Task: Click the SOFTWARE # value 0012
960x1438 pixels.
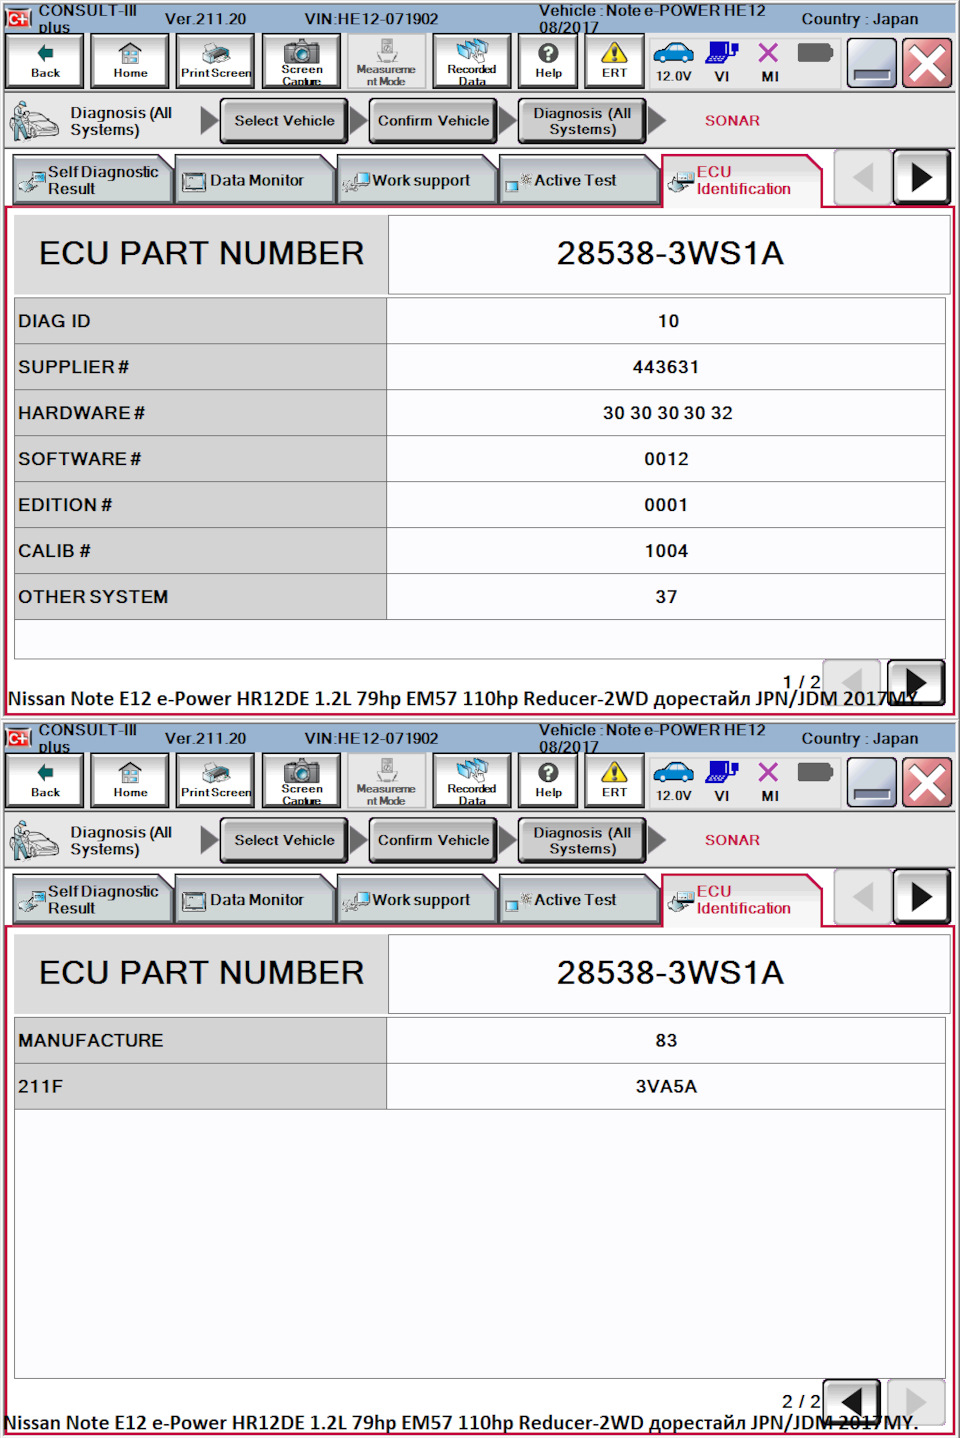Action: [x=666, y=459]
